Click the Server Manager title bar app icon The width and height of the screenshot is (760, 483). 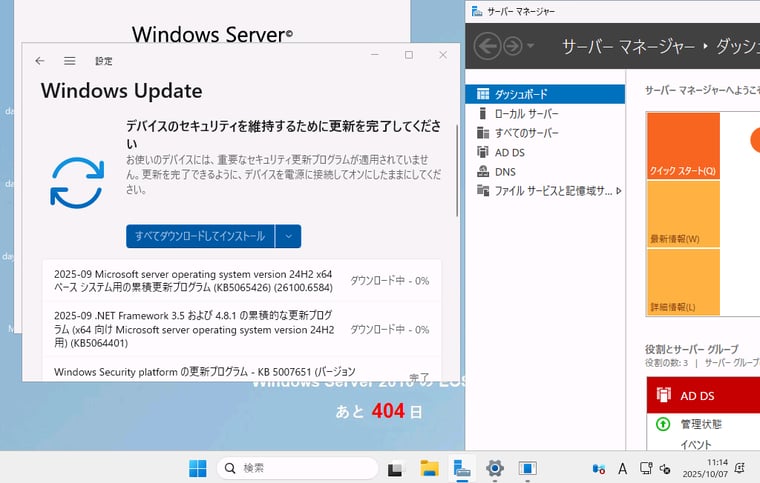click(477, 11)
